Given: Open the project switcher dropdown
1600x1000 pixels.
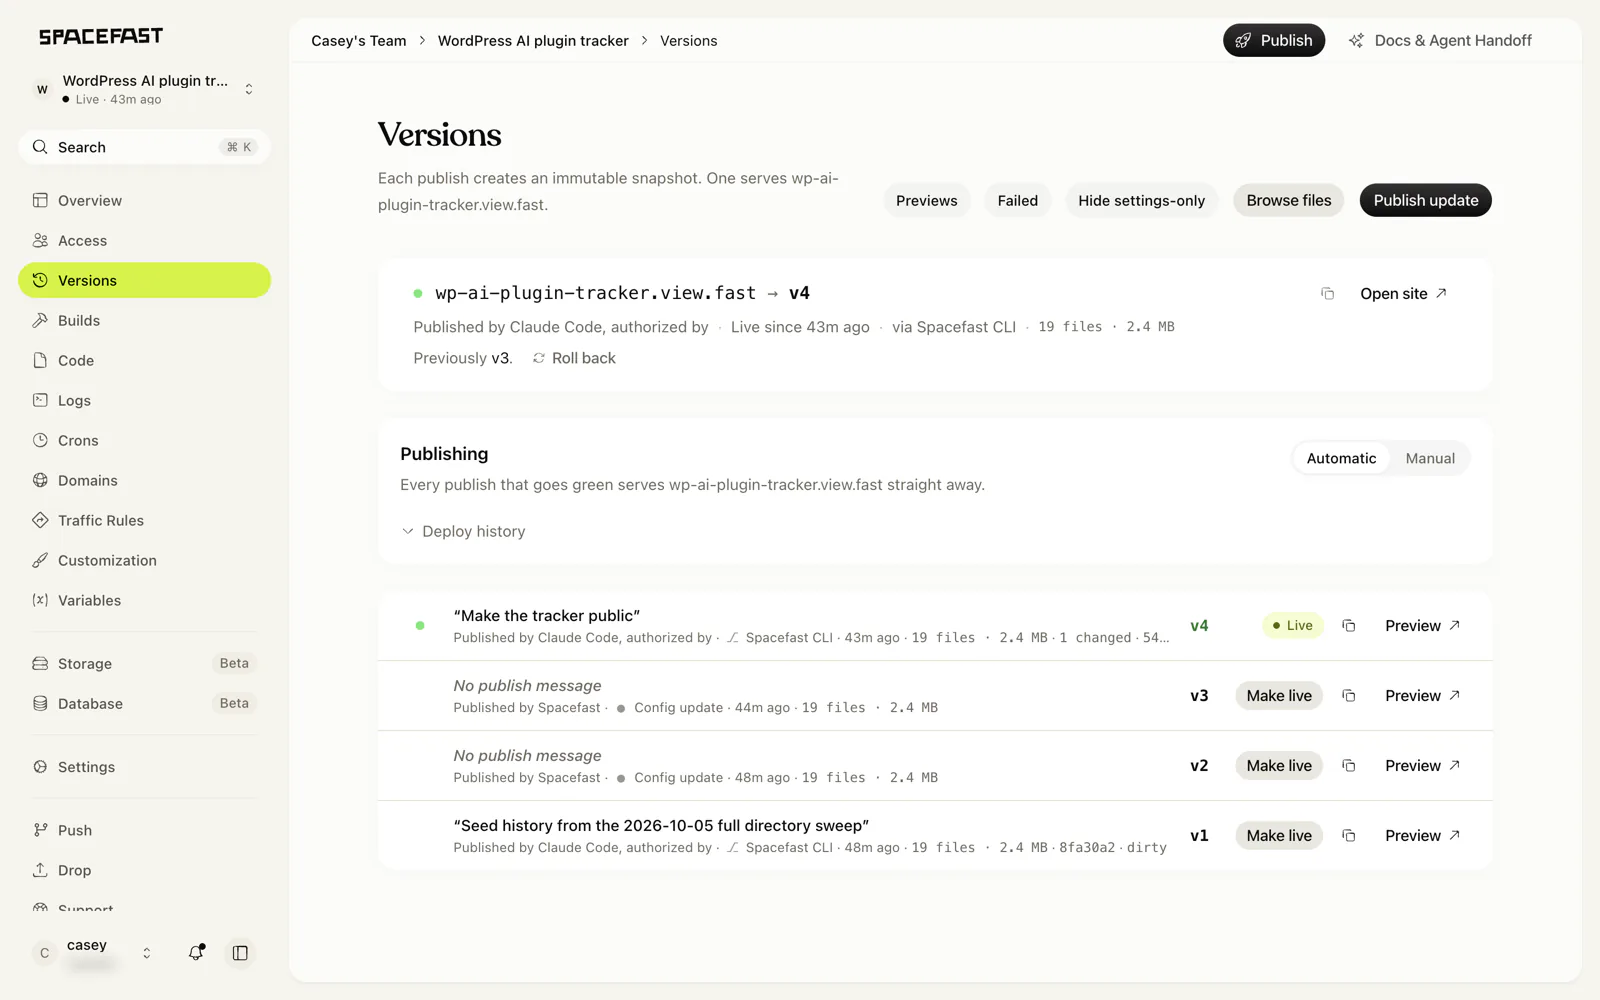Looking at the screenshot, I should [144, 89].
